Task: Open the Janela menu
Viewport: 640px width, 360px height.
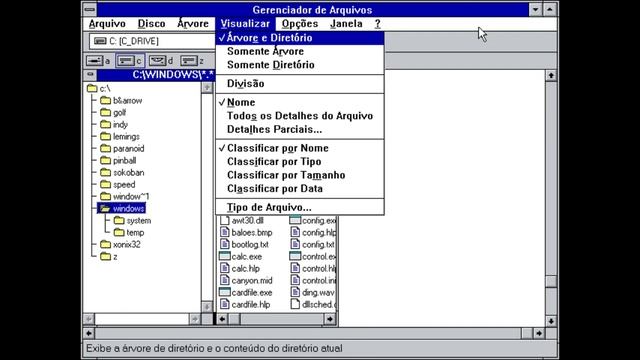Action: pyautogui.click(x=346, y=24)
